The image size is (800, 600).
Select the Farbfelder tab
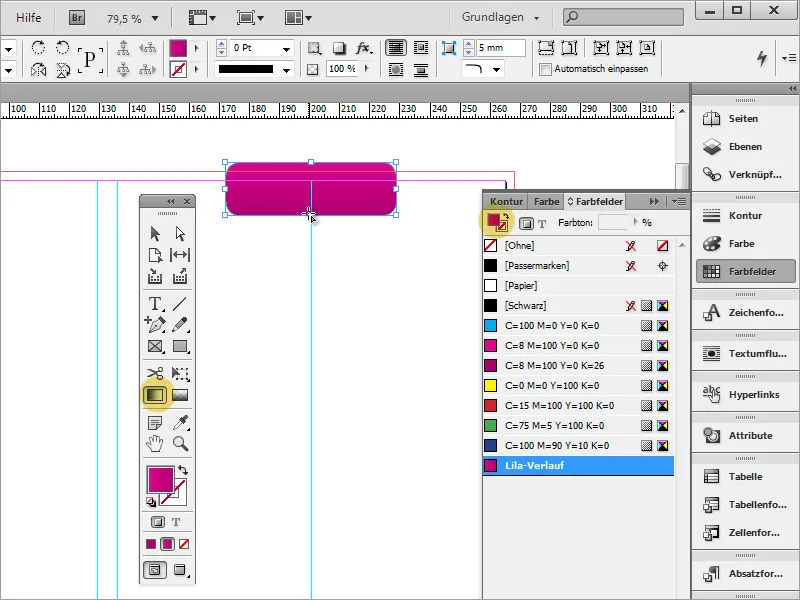click(595, 202)
